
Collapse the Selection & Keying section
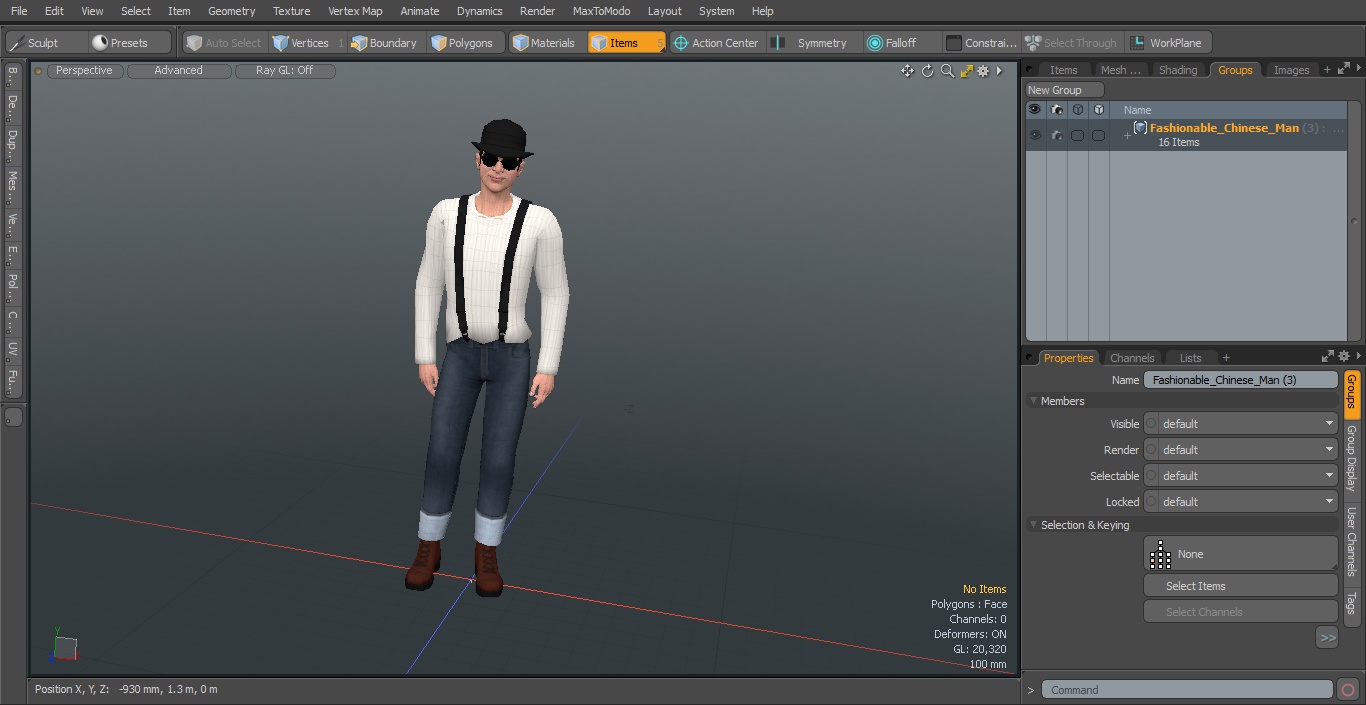[x=1033, y=525]
